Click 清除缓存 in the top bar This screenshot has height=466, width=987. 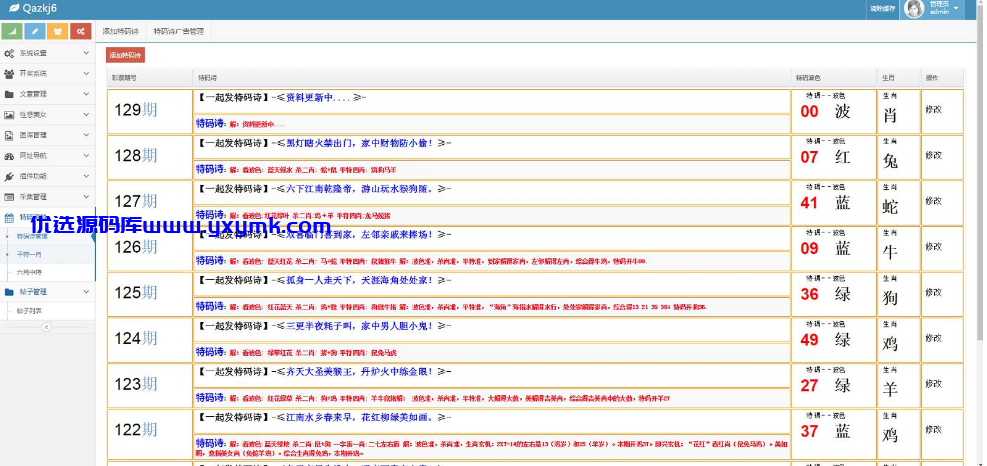tap(882, 9)
